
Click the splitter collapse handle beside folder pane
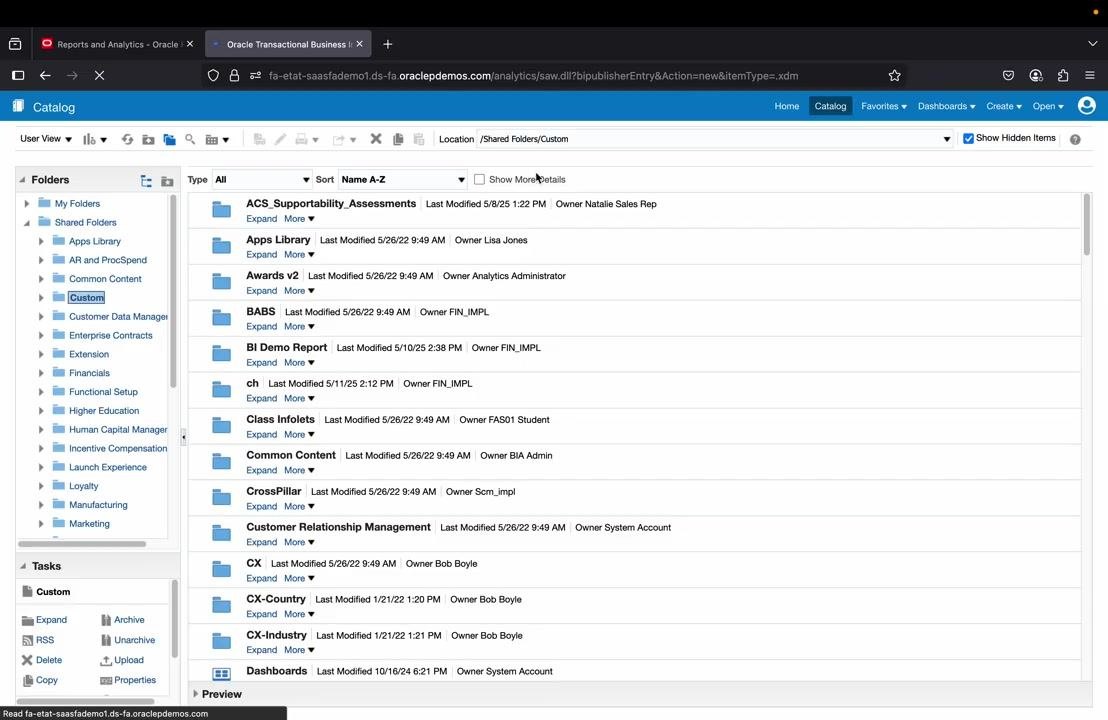(x=184, y=437)
